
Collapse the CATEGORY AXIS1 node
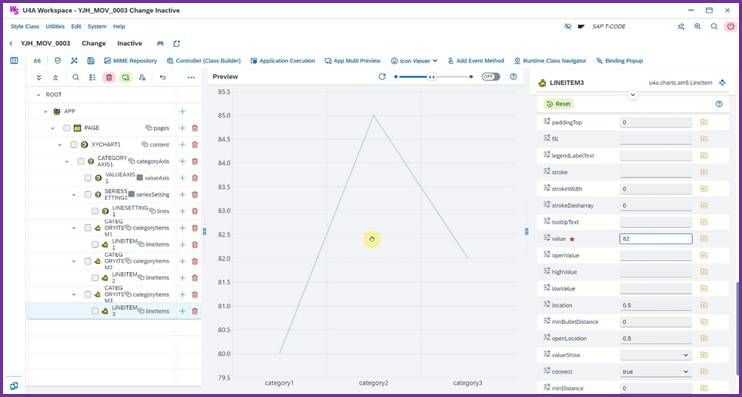67,161
